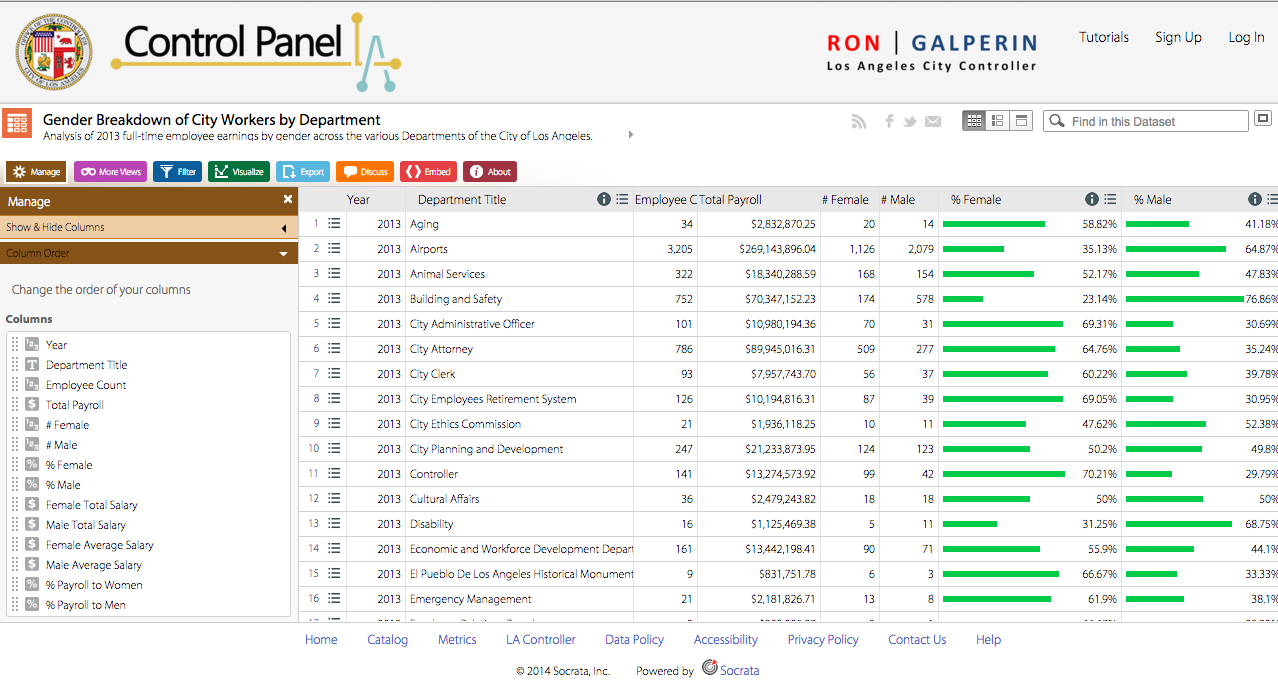
Task: Open info icon on Department Title column
Action: [x=604, y=199]
